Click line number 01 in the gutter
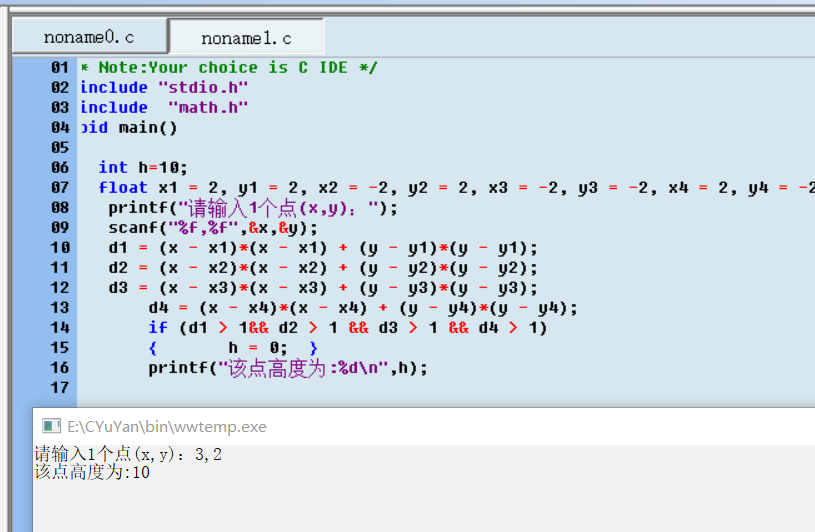 [60, 68]
